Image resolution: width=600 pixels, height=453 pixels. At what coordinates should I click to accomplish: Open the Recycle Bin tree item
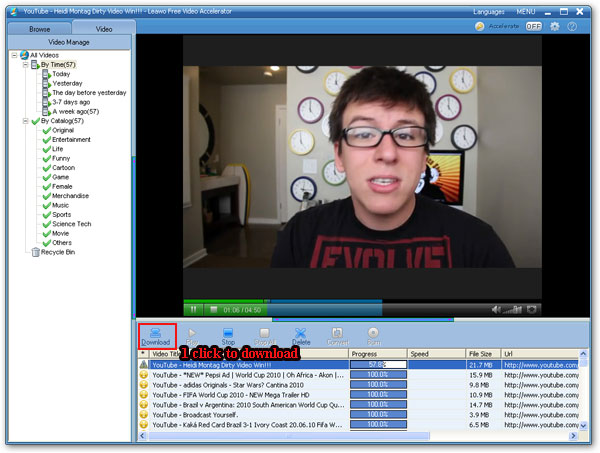pyautogui.click(x=58, y=252)
